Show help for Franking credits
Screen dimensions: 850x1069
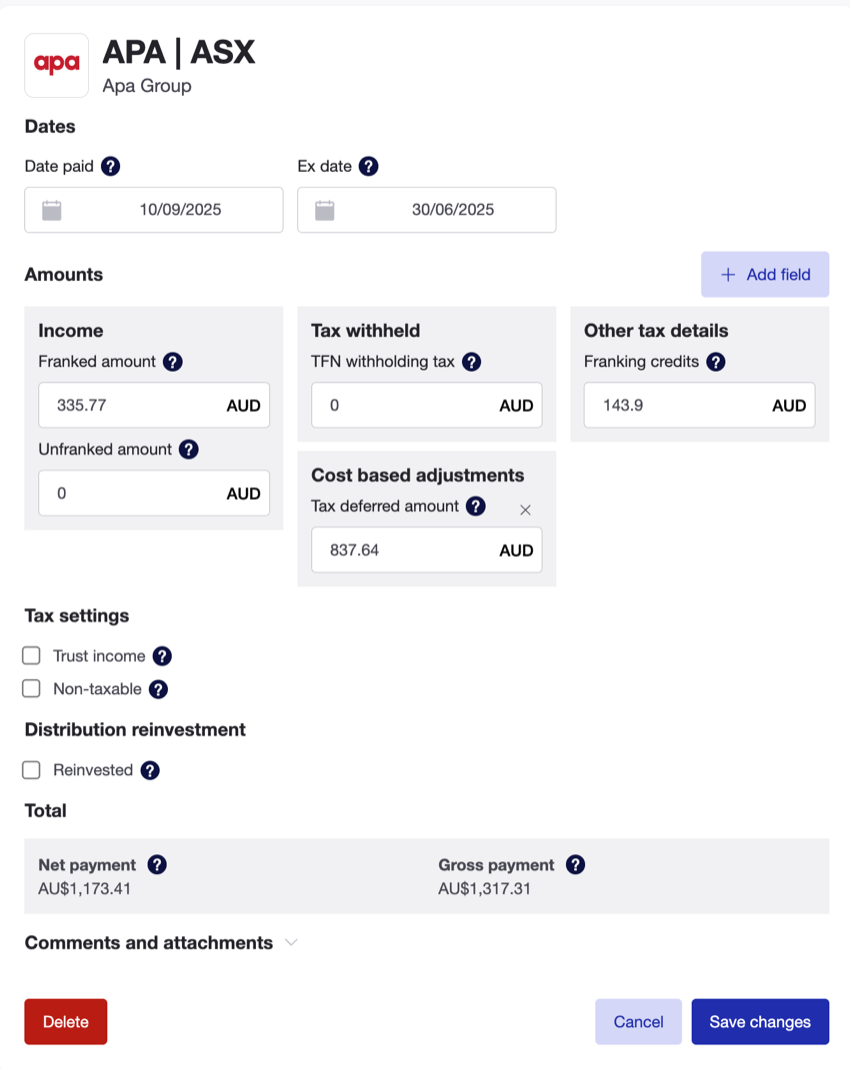click(716, 362)
